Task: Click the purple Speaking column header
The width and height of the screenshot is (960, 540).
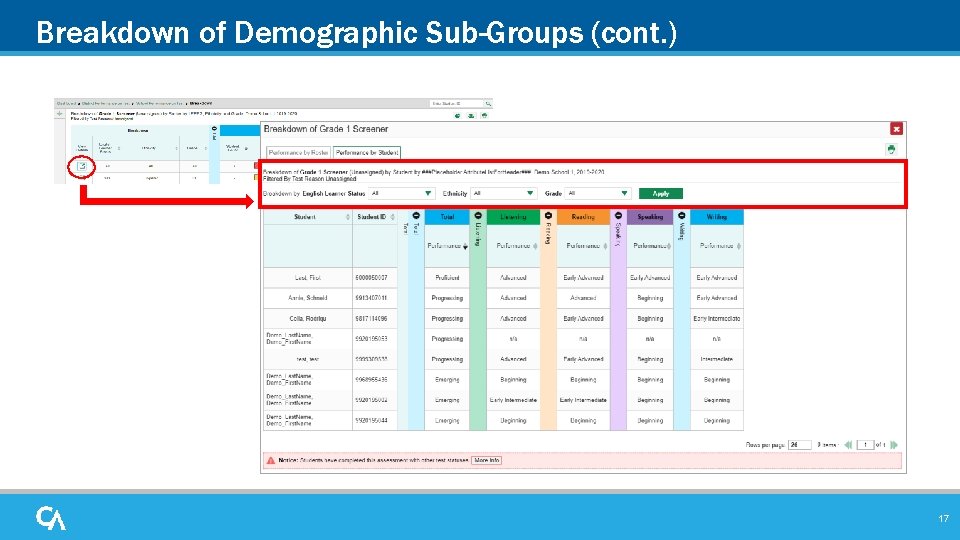Action: point(650,217)
